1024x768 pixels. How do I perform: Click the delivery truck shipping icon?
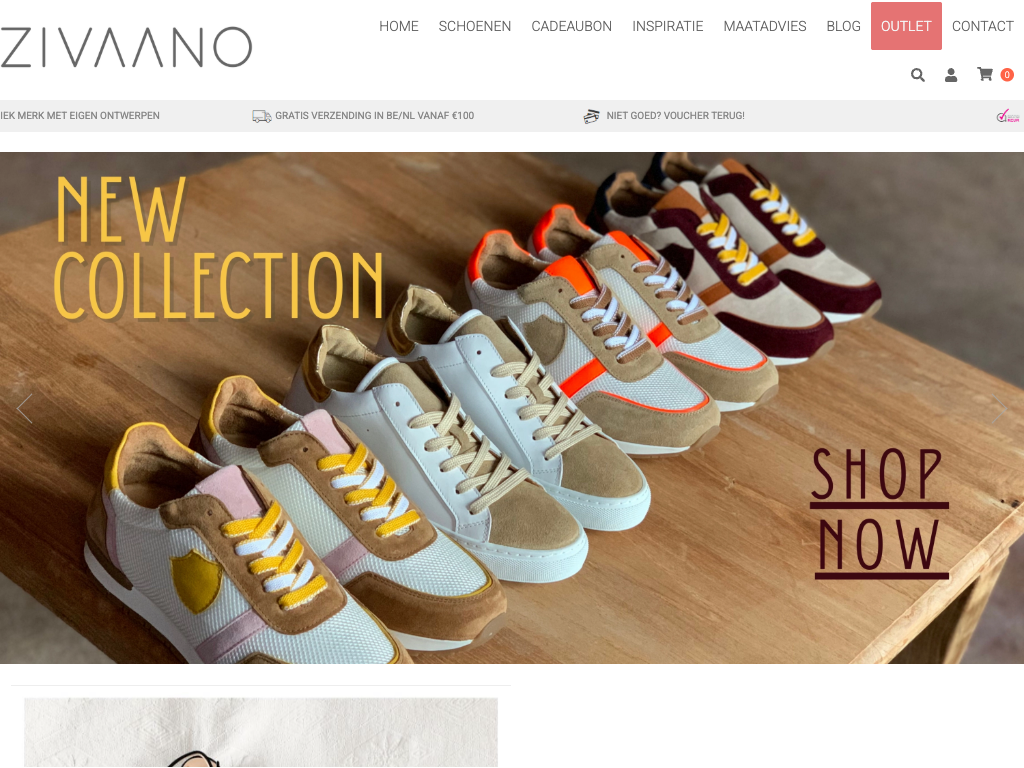(x=262, y=116)
